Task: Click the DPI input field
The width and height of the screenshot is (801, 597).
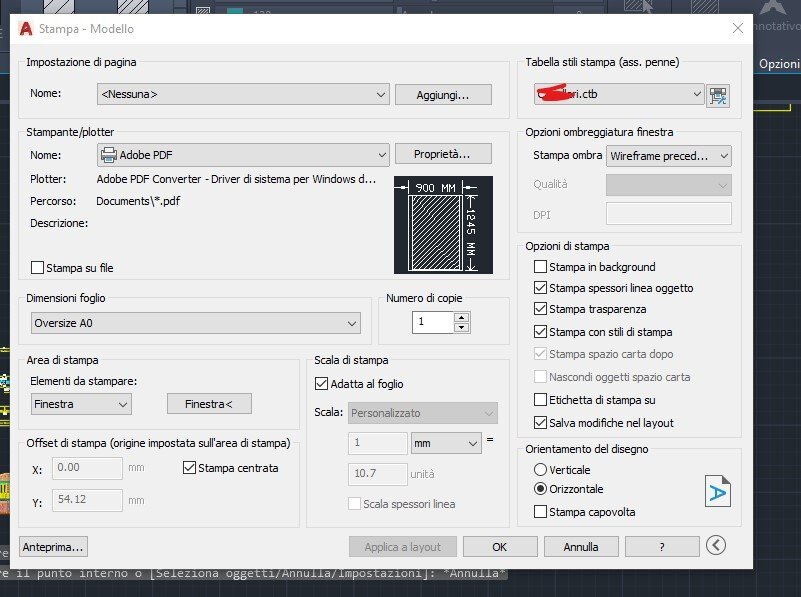Action: [x=669, y=214]
